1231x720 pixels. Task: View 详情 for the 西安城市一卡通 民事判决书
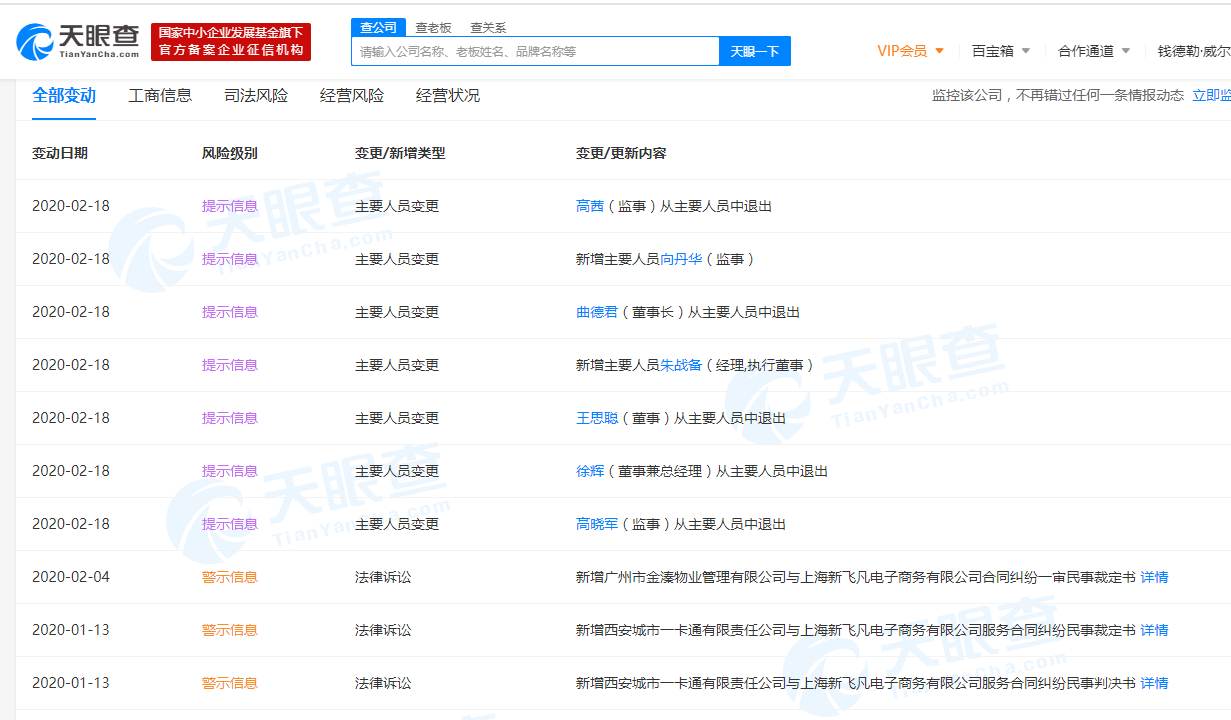(1154, 683)
